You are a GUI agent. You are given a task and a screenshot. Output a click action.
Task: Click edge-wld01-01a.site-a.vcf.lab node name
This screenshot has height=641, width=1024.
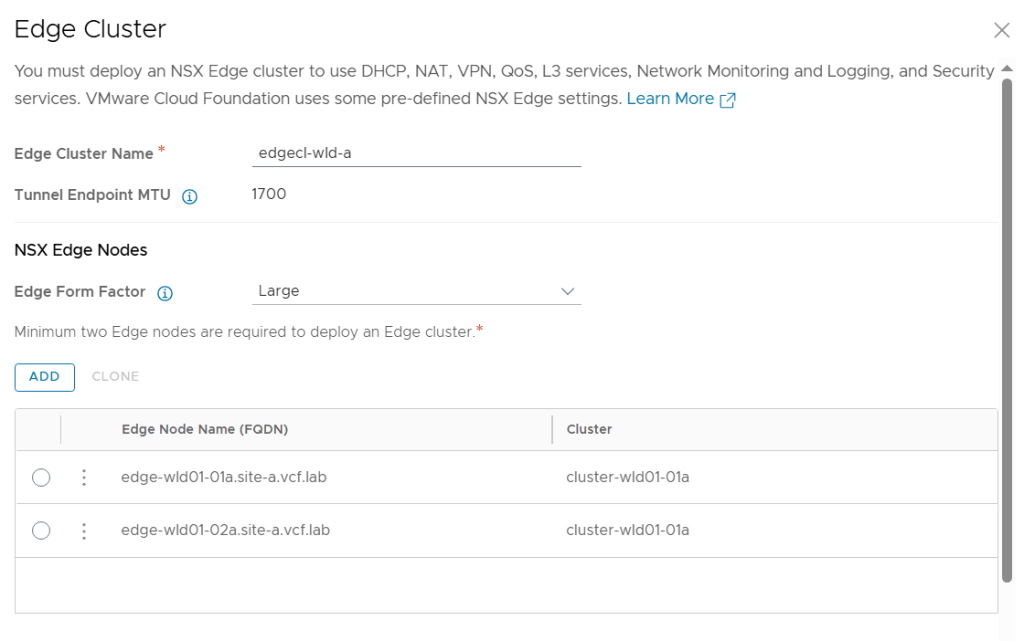[223, 477]
